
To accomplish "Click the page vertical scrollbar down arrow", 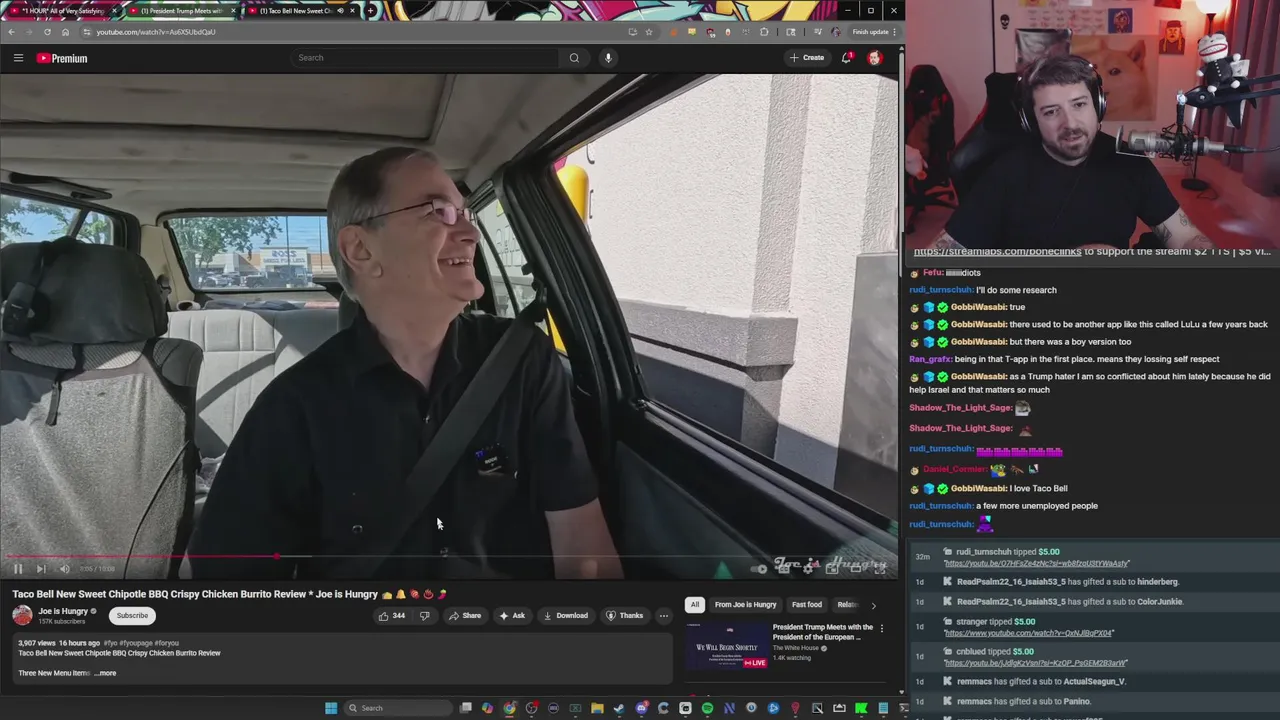I will pyautogui.click(x=900, y=692).
